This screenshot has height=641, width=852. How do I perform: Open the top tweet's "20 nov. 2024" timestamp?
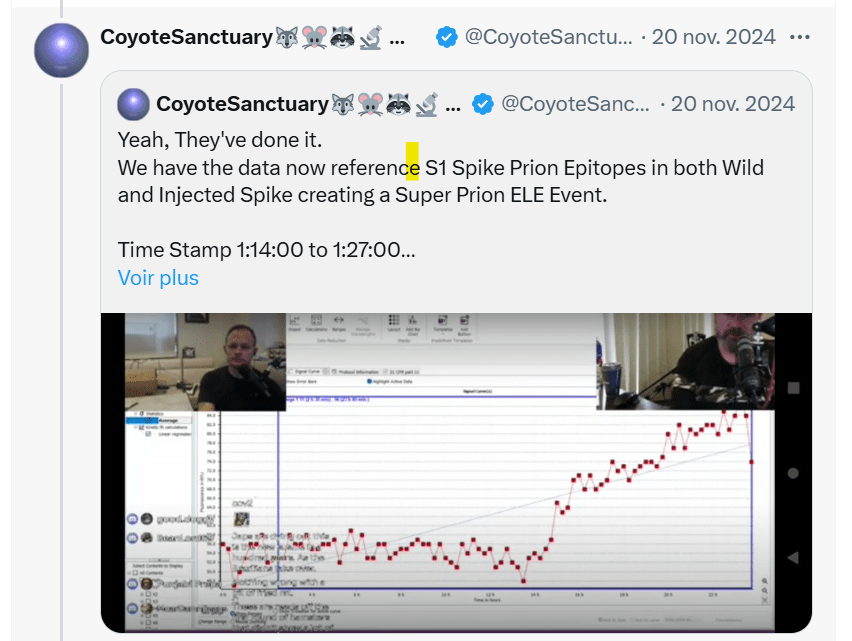714,38
